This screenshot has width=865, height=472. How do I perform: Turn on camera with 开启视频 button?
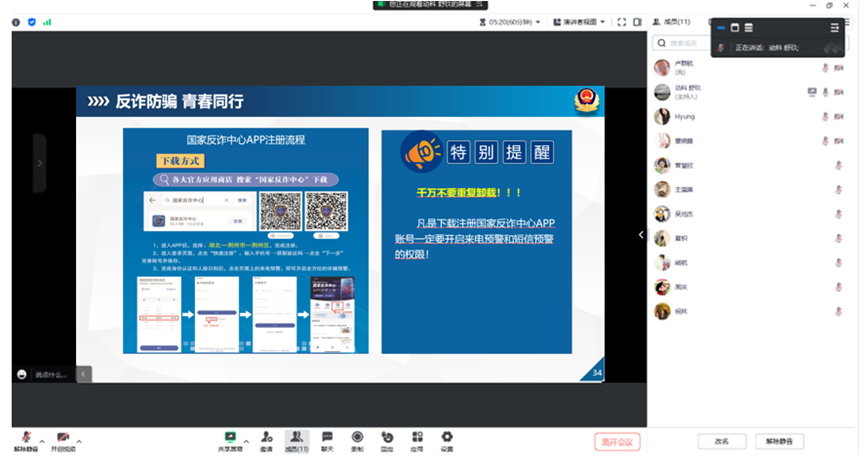62,437
